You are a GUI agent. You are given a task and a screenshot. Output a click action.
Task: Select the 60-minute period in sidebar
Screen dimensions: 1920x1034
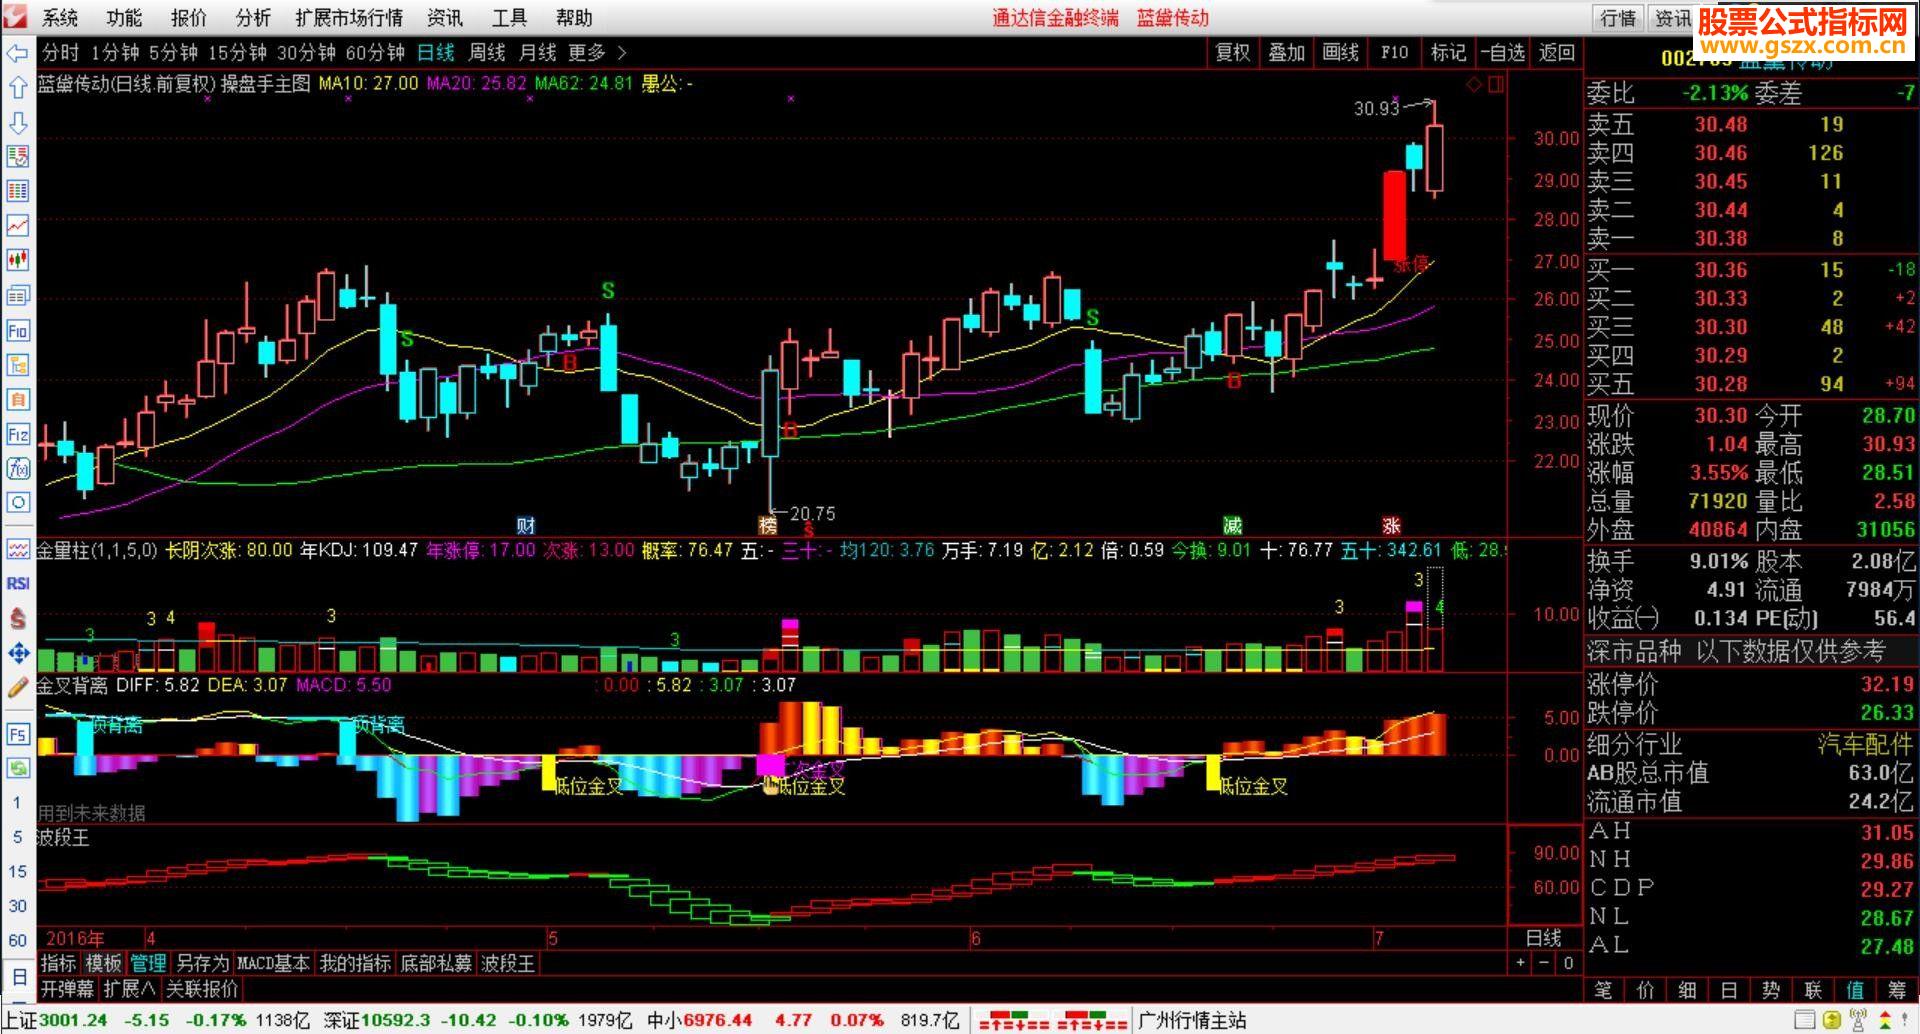(17, 940)
